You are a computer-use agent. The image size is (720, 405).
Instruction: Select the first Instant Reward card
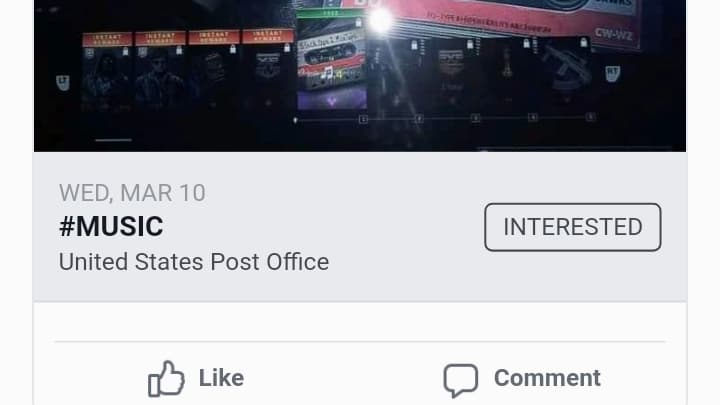coord(107,73)
